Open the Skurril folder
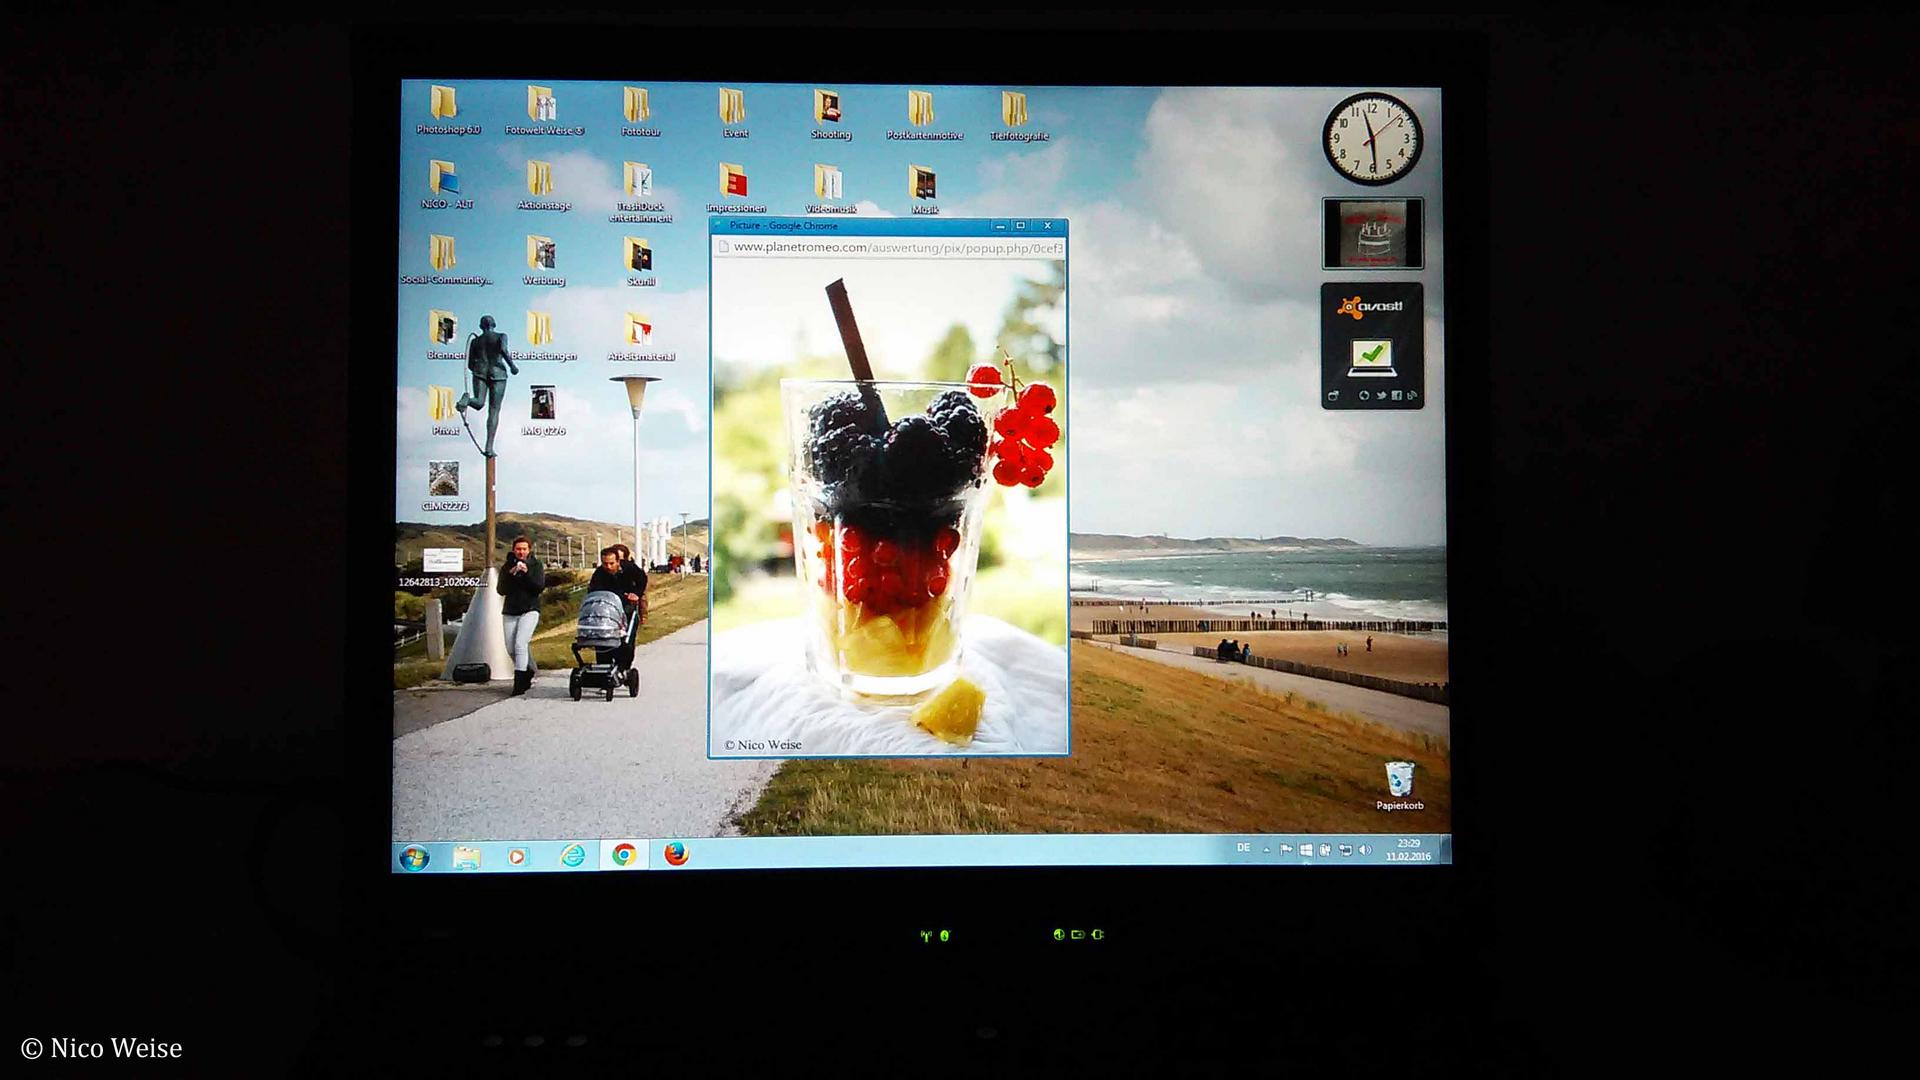1920x1080 pixels. (x=639, y=262)
